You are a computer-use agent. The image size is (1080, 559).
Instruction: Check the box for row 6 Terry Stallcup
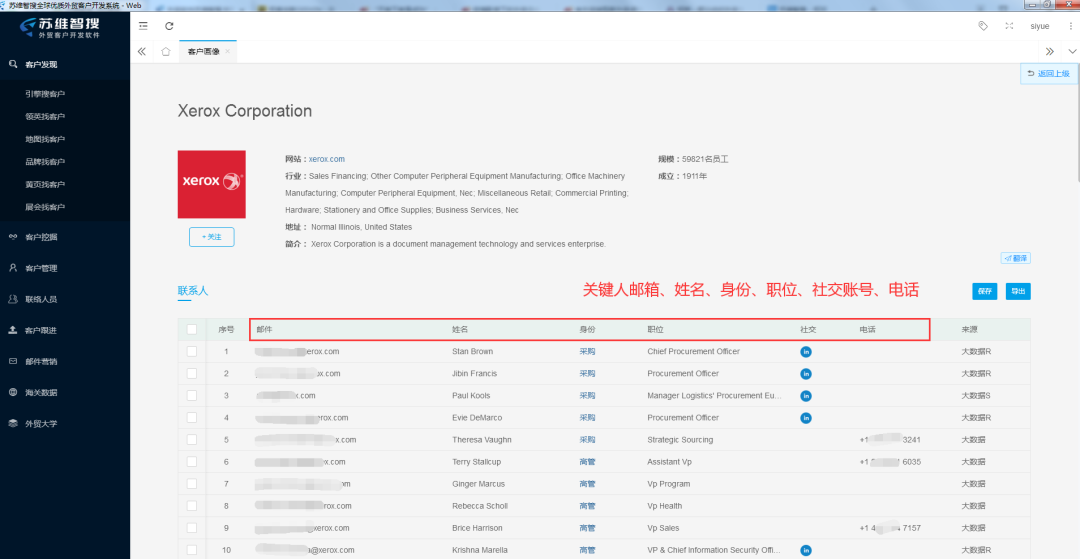(191, 462)
